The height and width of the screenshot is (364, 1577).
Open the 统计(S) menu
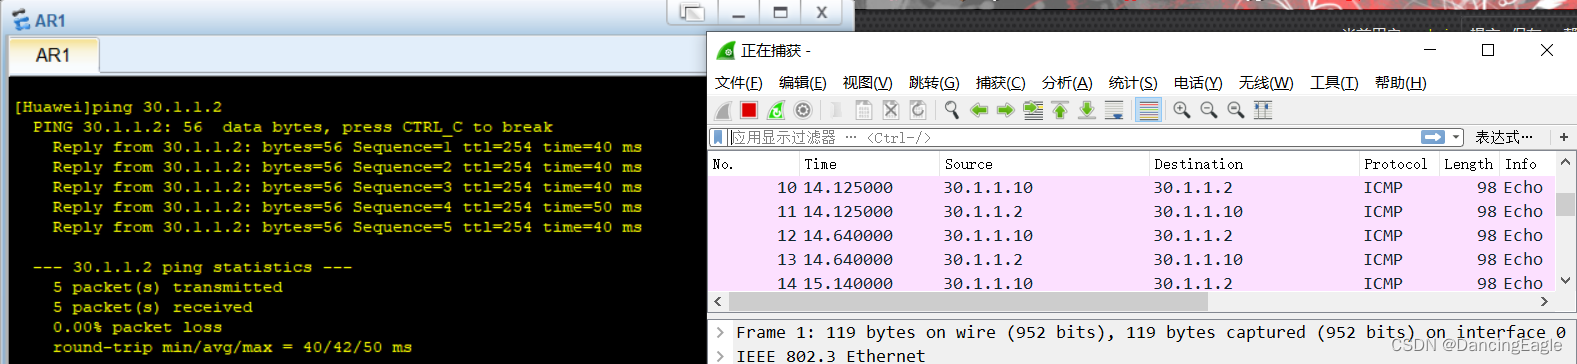point(1133,83)
